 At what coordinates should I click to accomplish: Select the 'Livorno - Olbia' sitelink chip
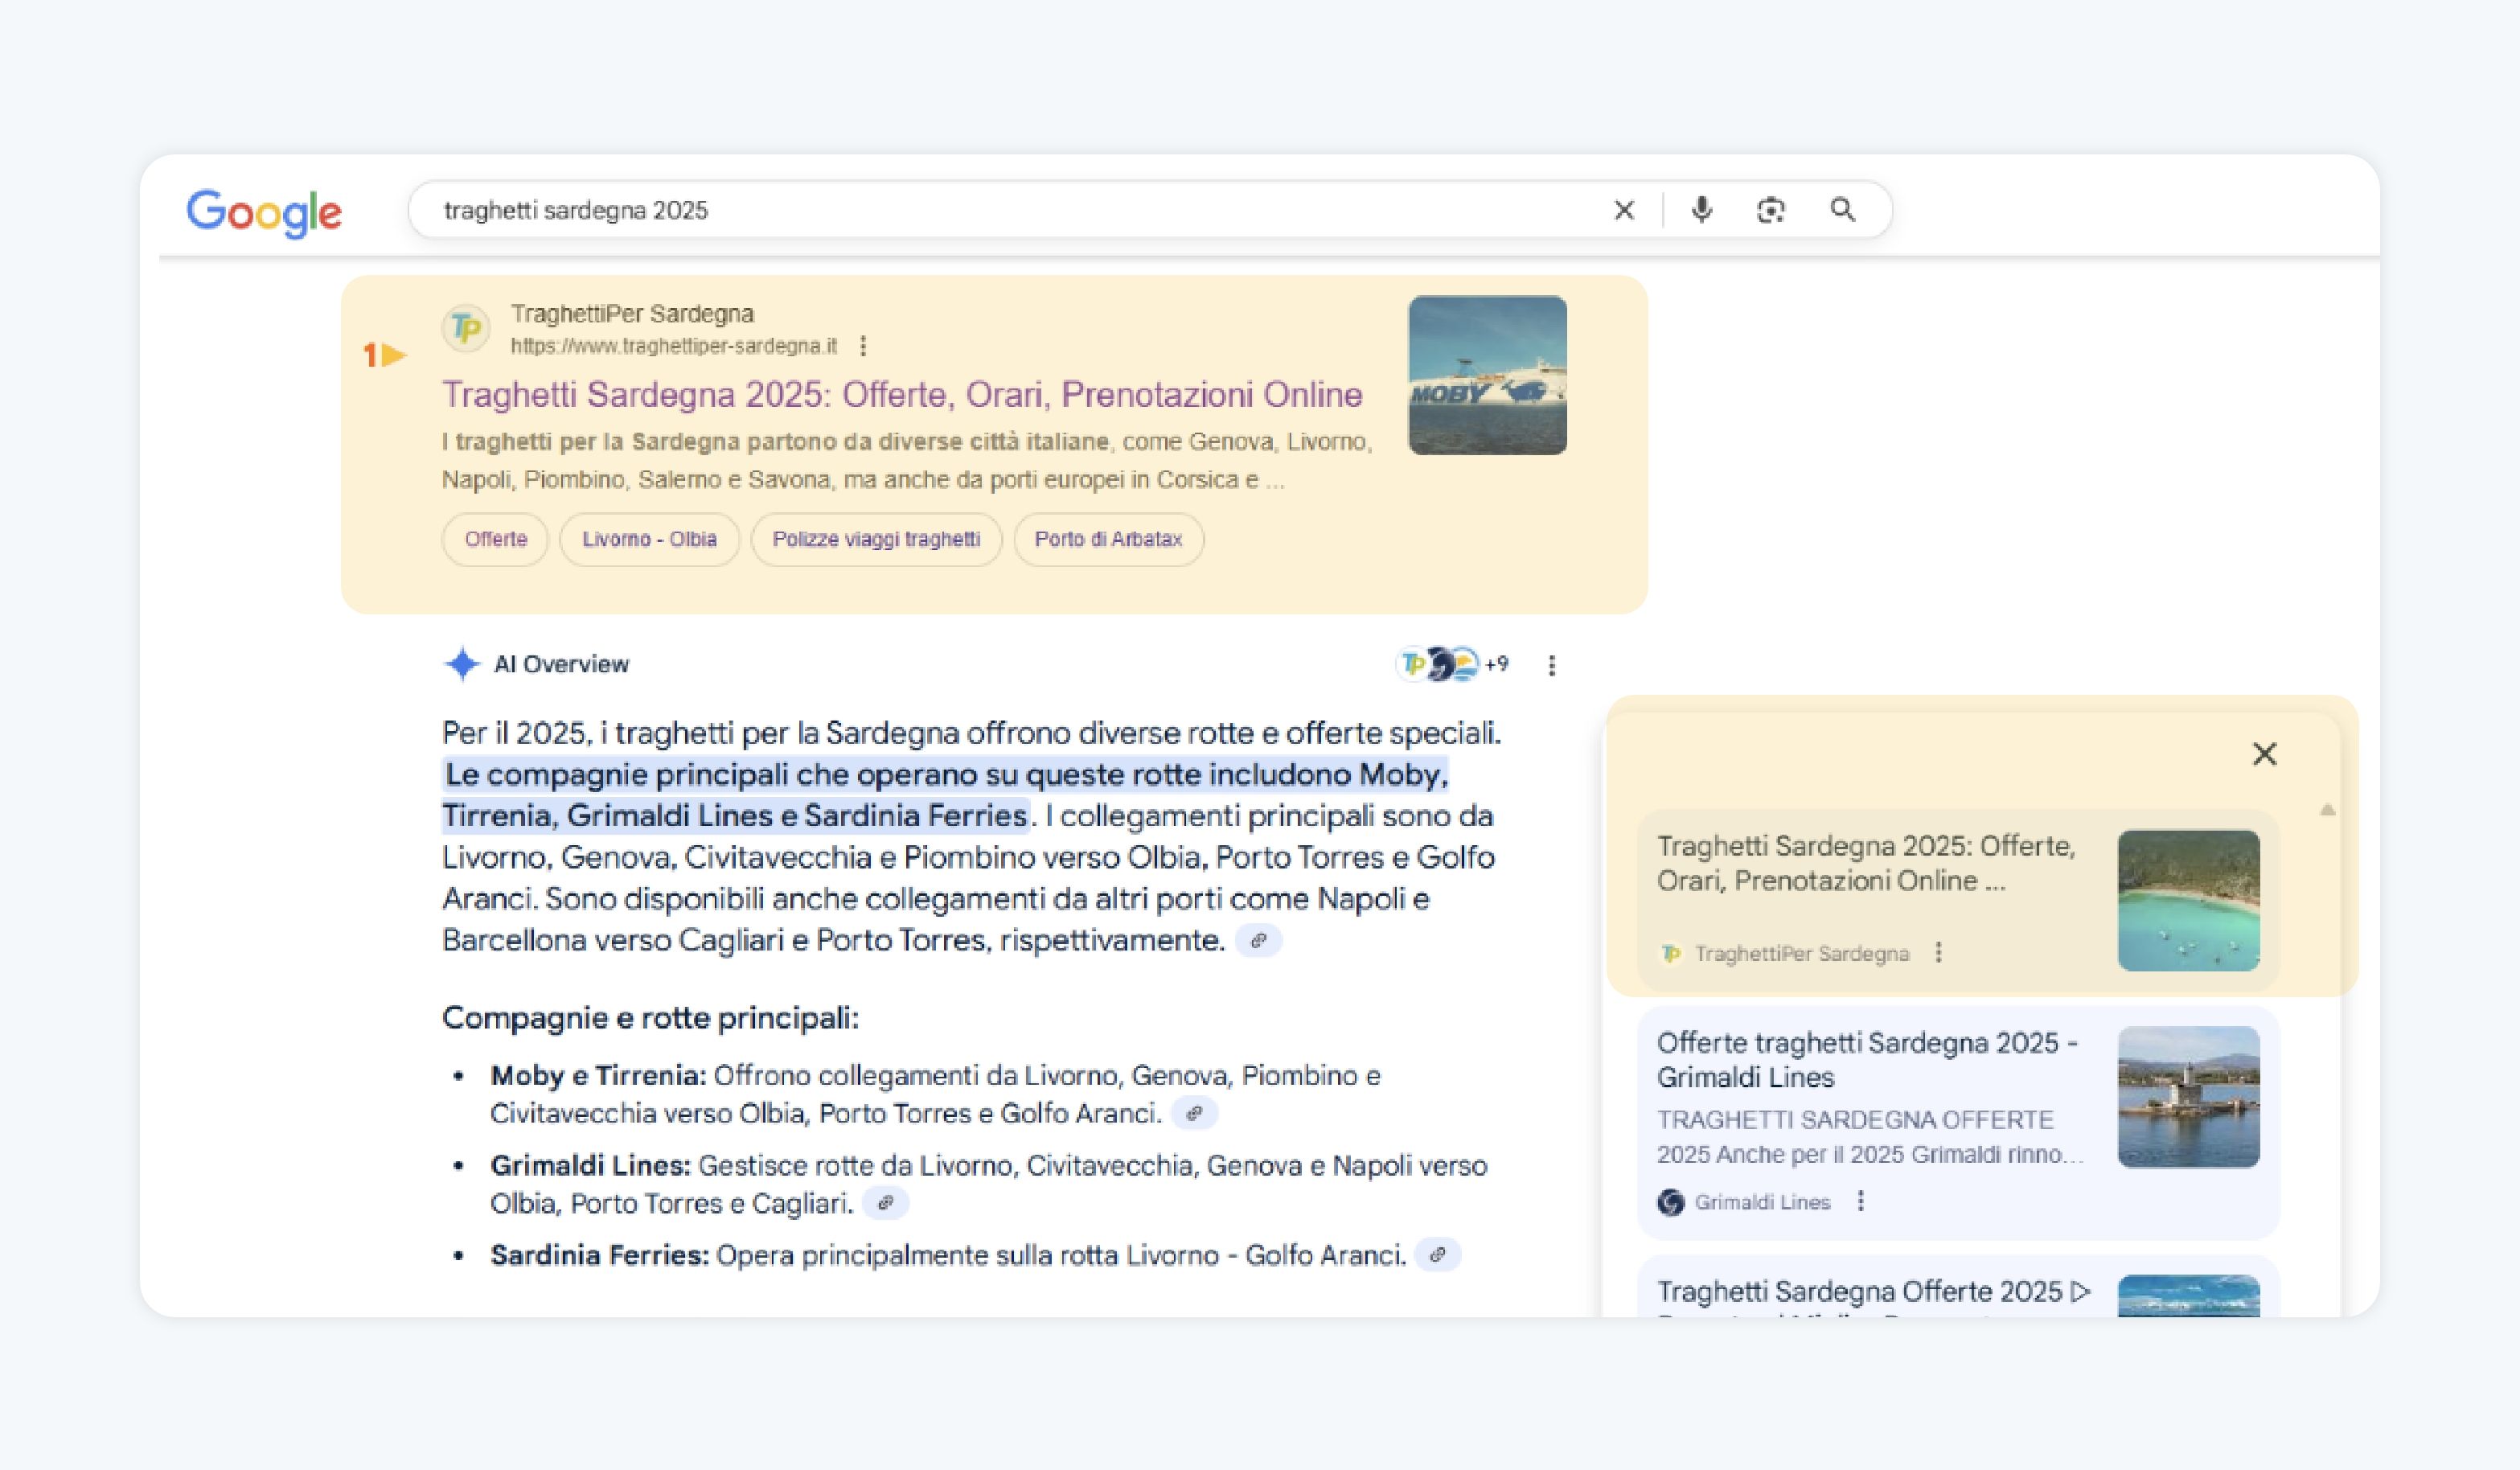(650, 540)
